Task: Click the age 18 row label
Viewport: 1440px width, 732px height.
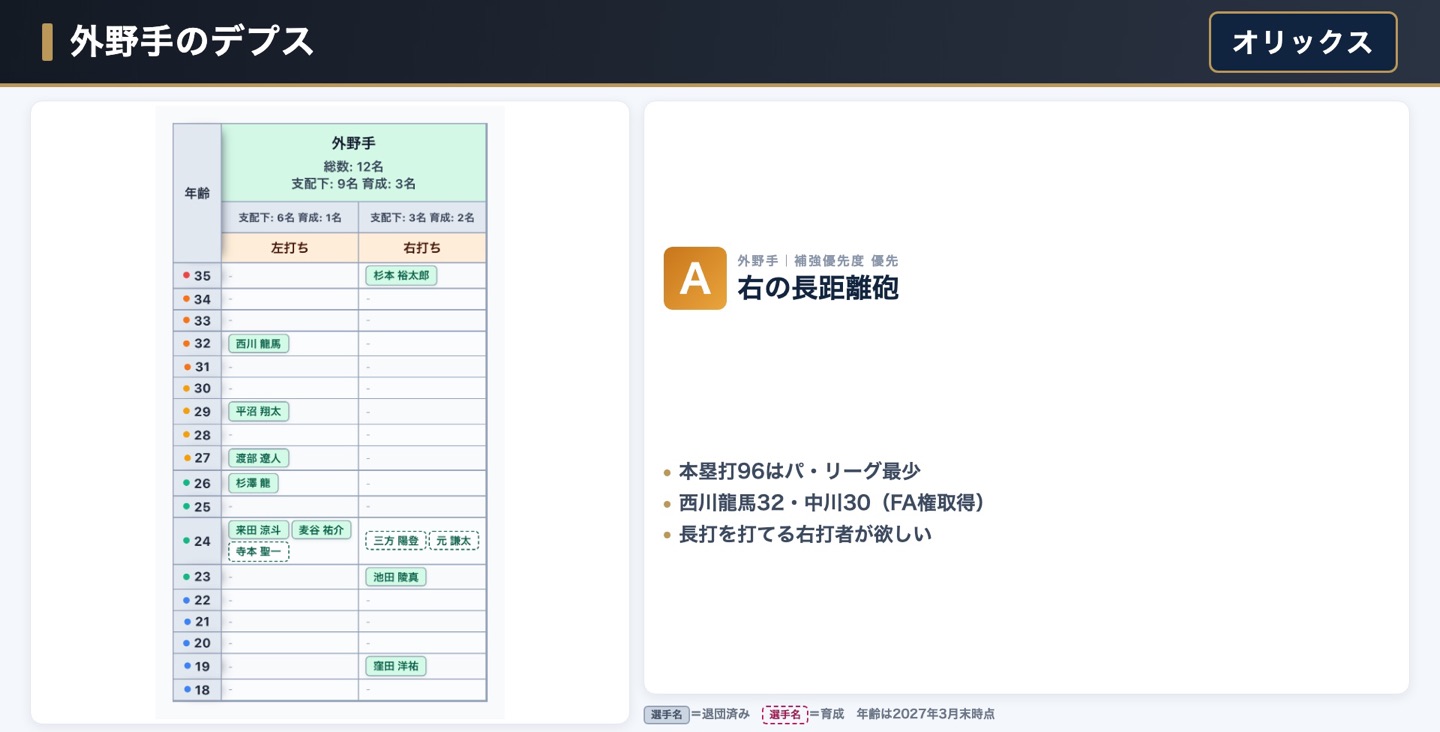Action: [x=197, y=690]
